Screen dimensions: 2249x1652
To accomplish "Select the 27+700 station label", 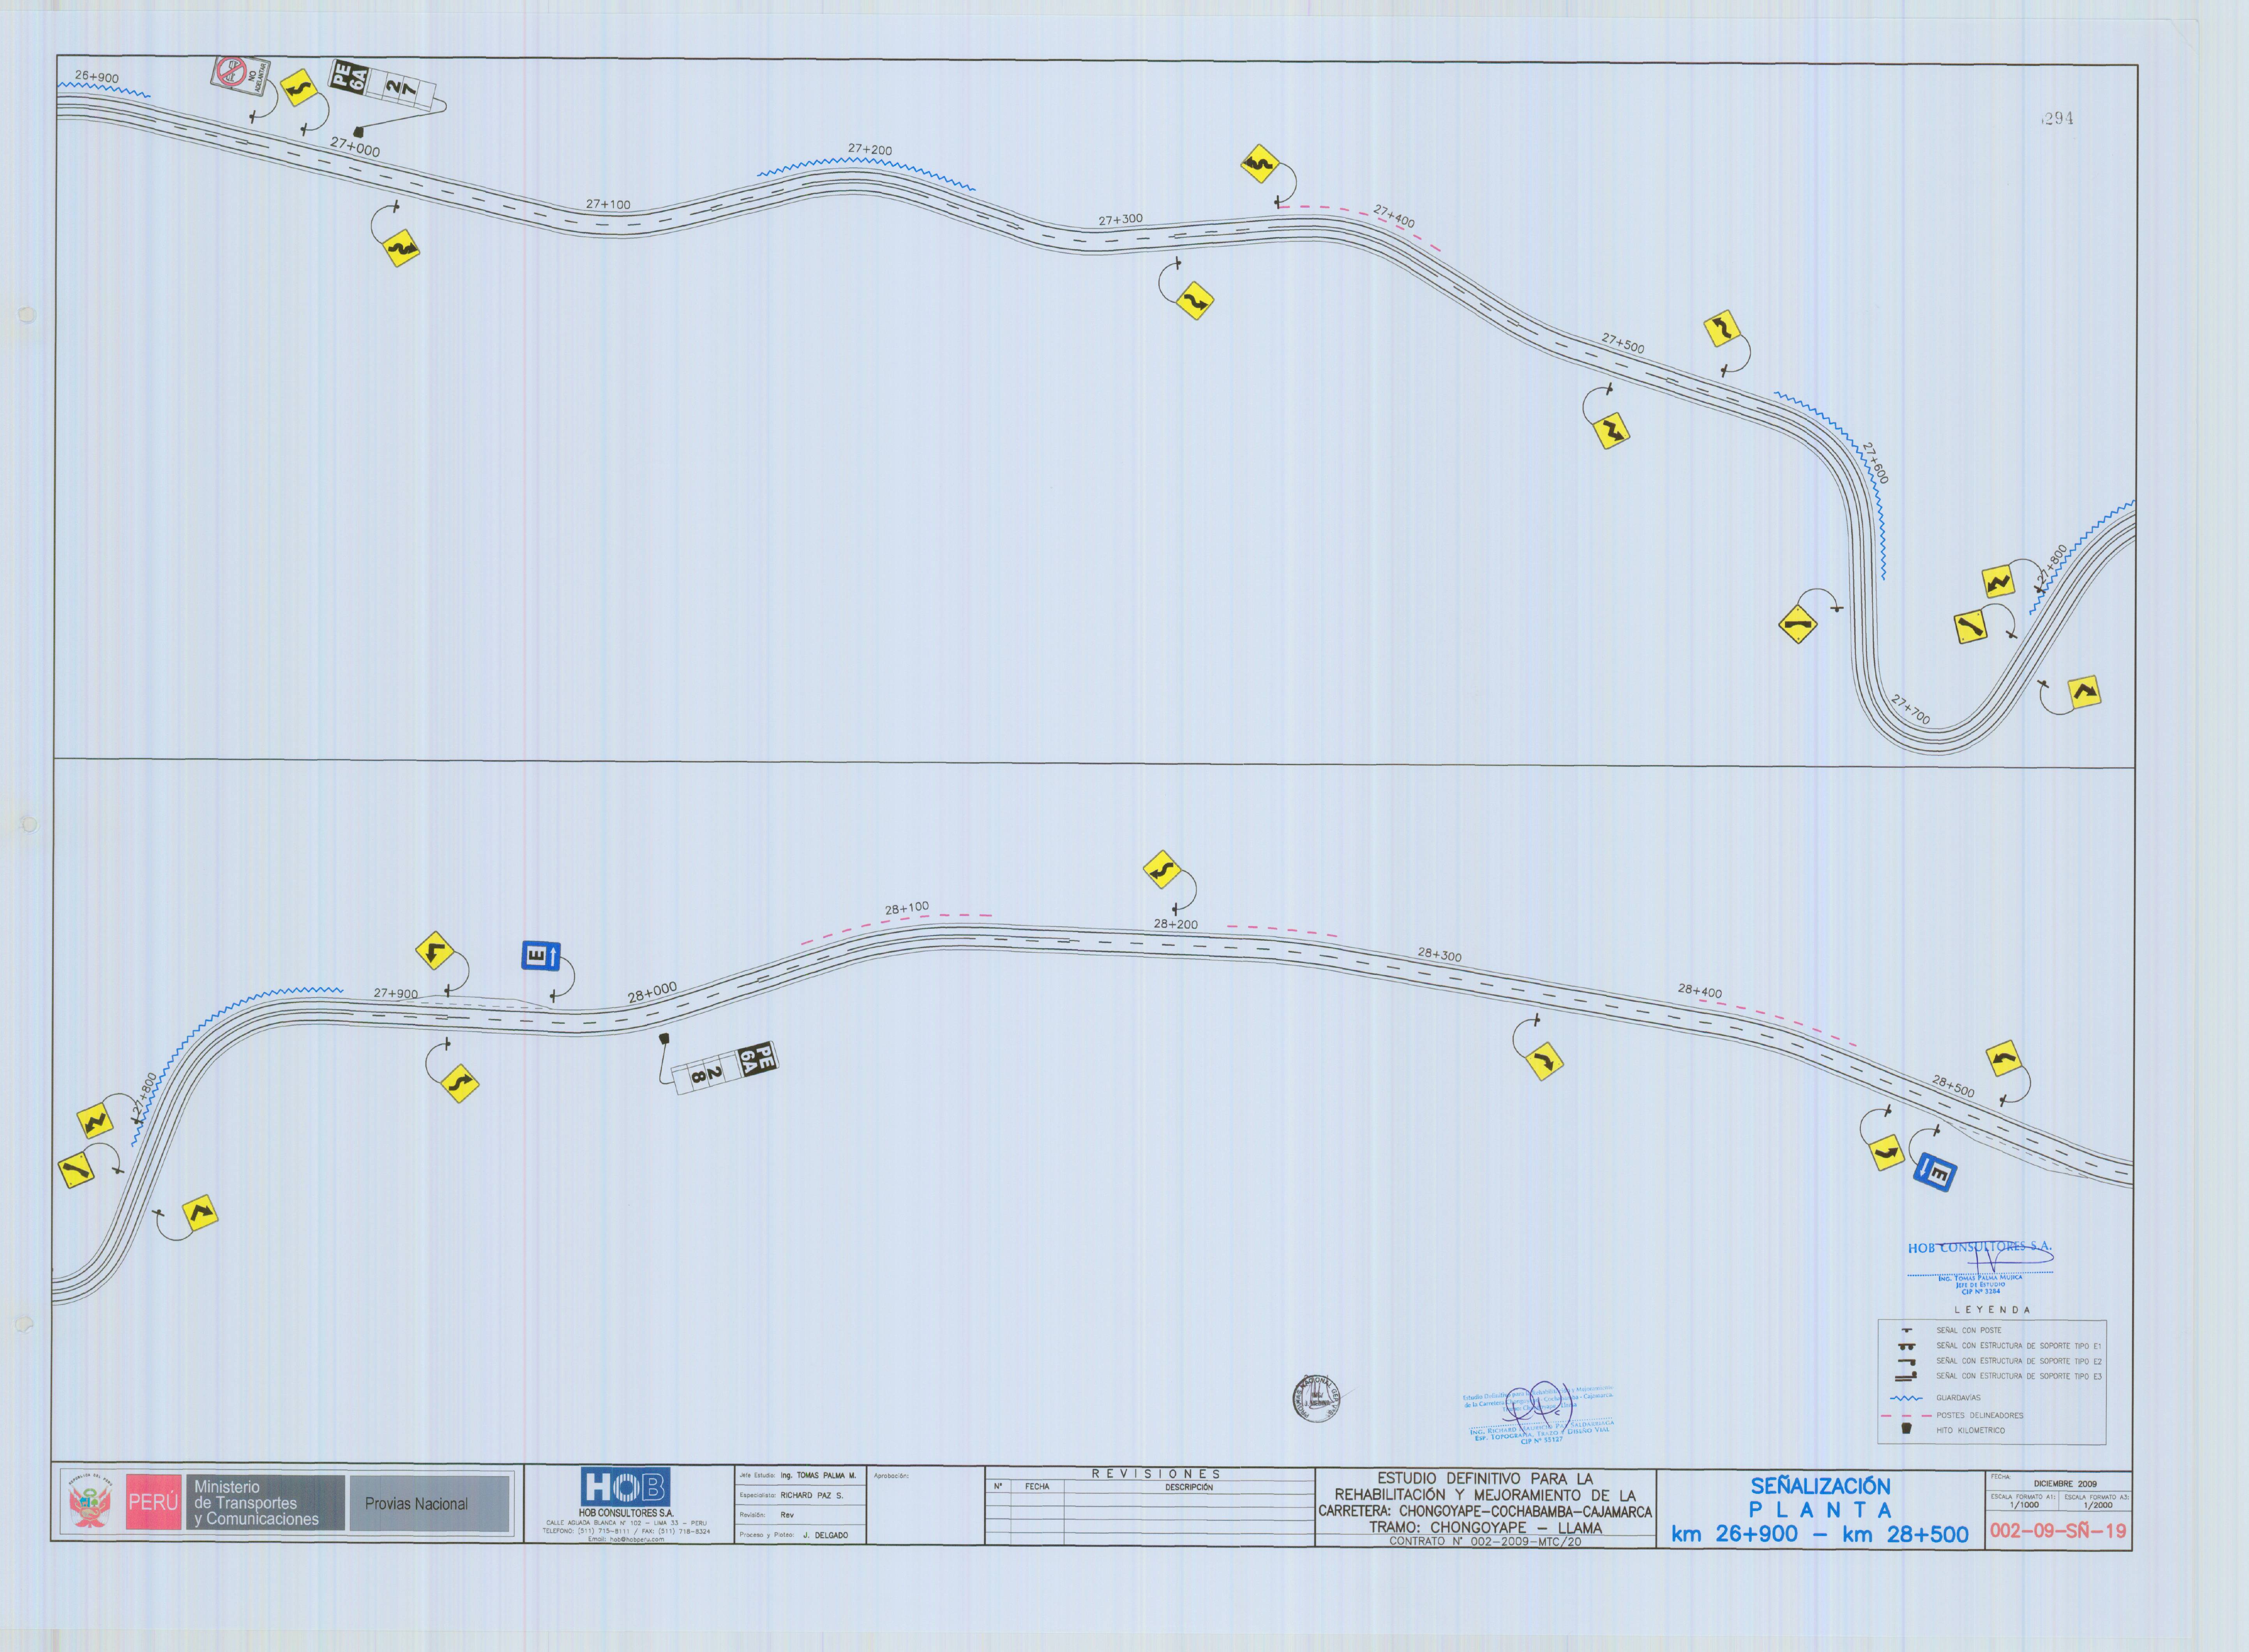I will click(x=1911, y=709).
